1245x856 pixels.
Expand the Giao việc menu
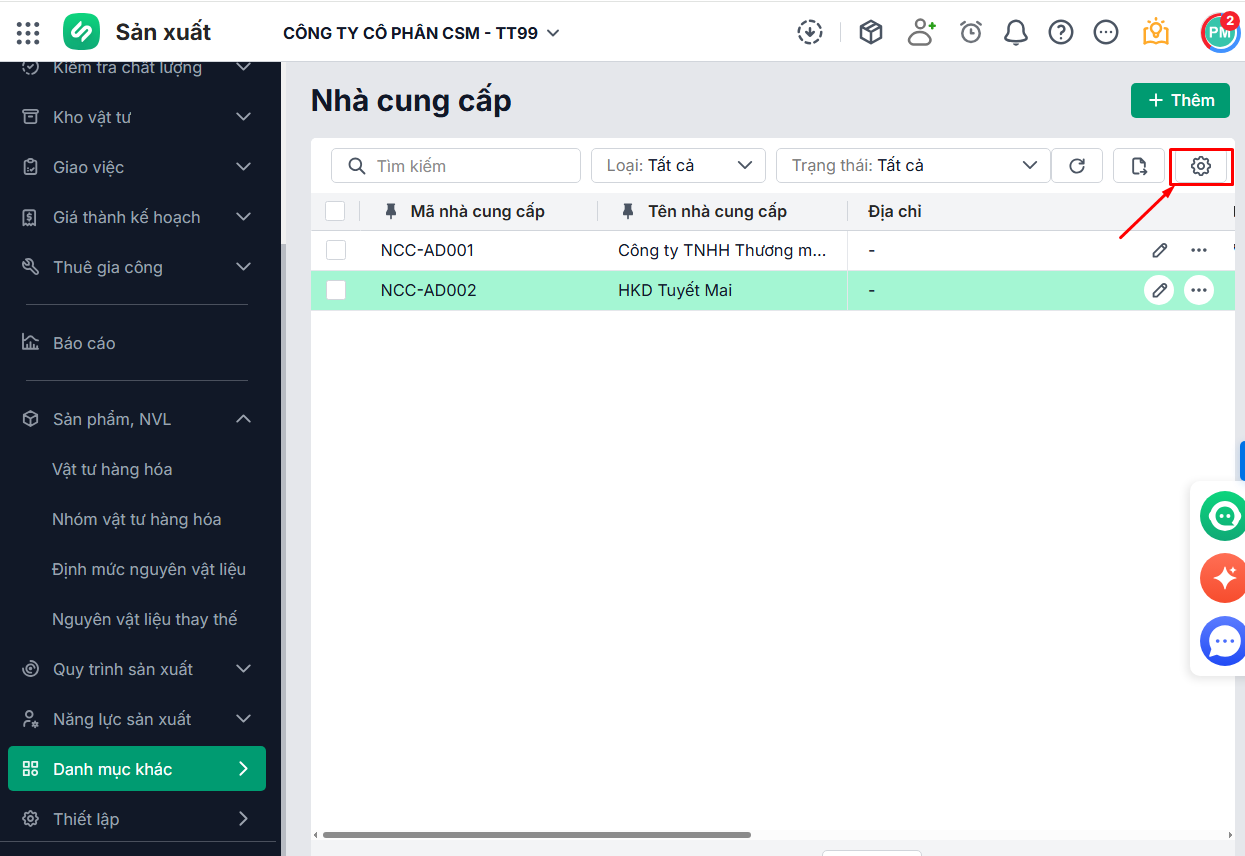coord(137,167)
